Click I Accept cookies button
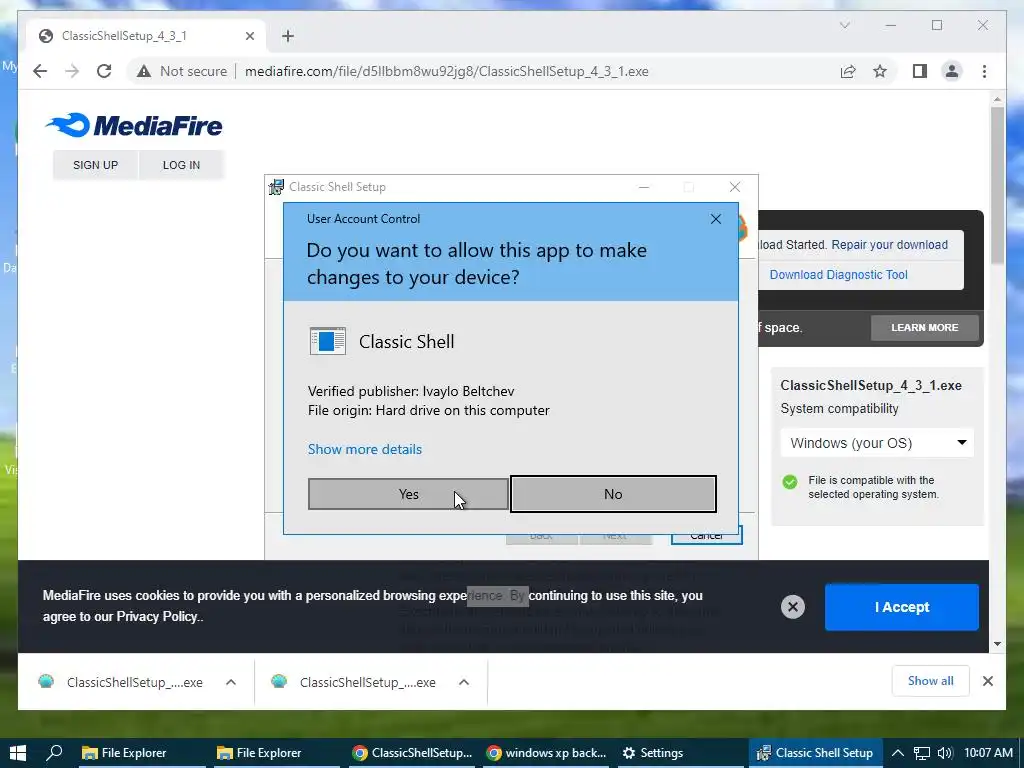Screen dimensions: 1024x768 (901, 607)
